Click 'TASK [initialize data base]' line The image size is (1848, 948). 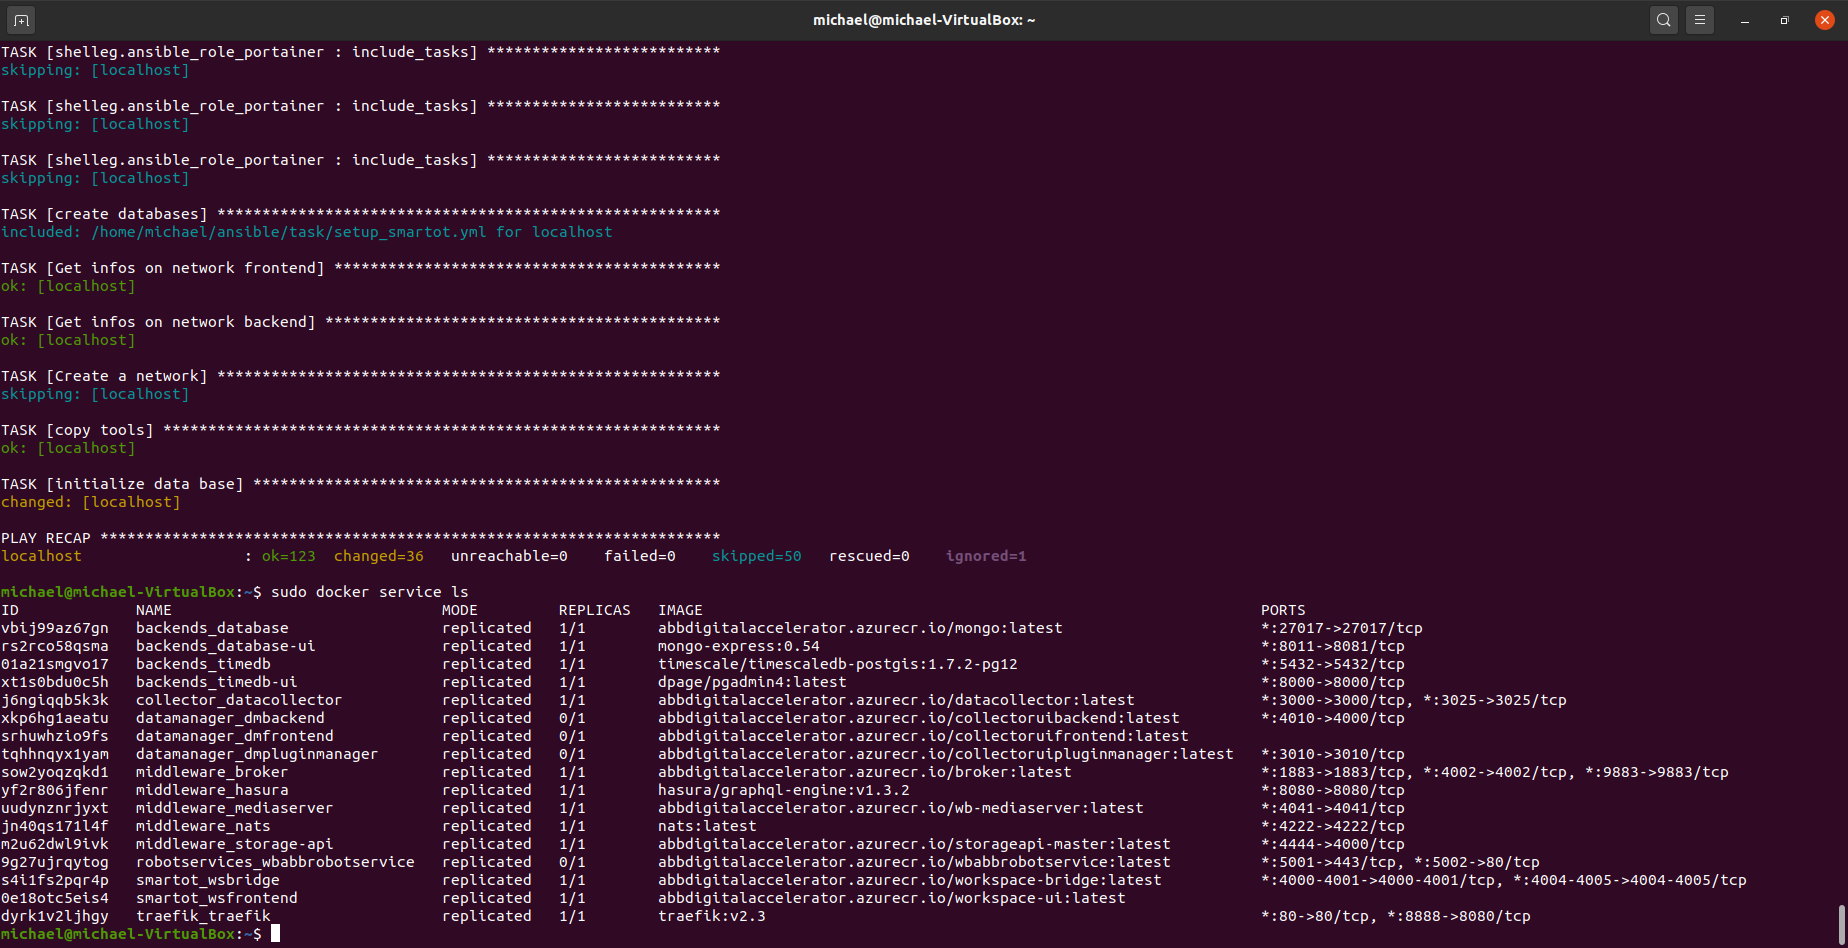361,484
